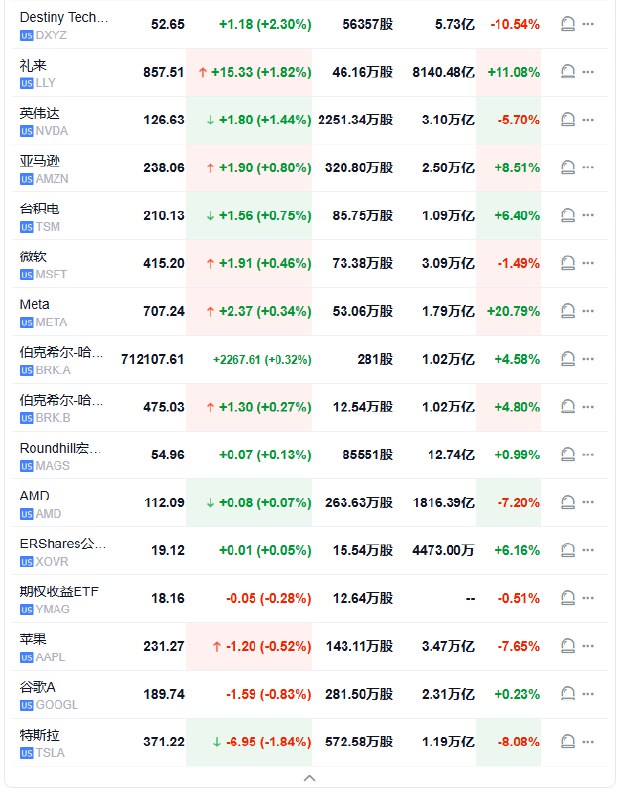
Task: Open more options for MAGS row
Action: tap(588, 455)
